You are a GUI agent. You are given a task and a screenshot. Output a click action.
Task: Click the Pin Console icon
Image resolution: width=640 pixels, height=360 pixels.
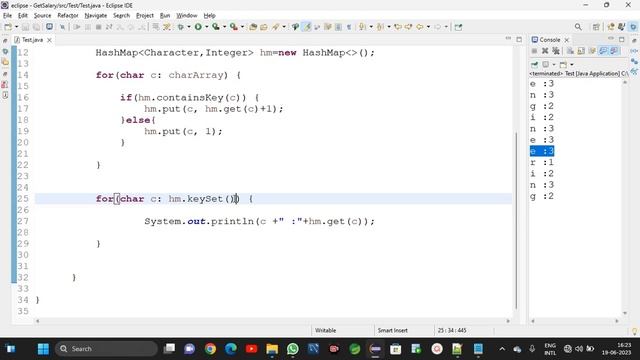534,64
